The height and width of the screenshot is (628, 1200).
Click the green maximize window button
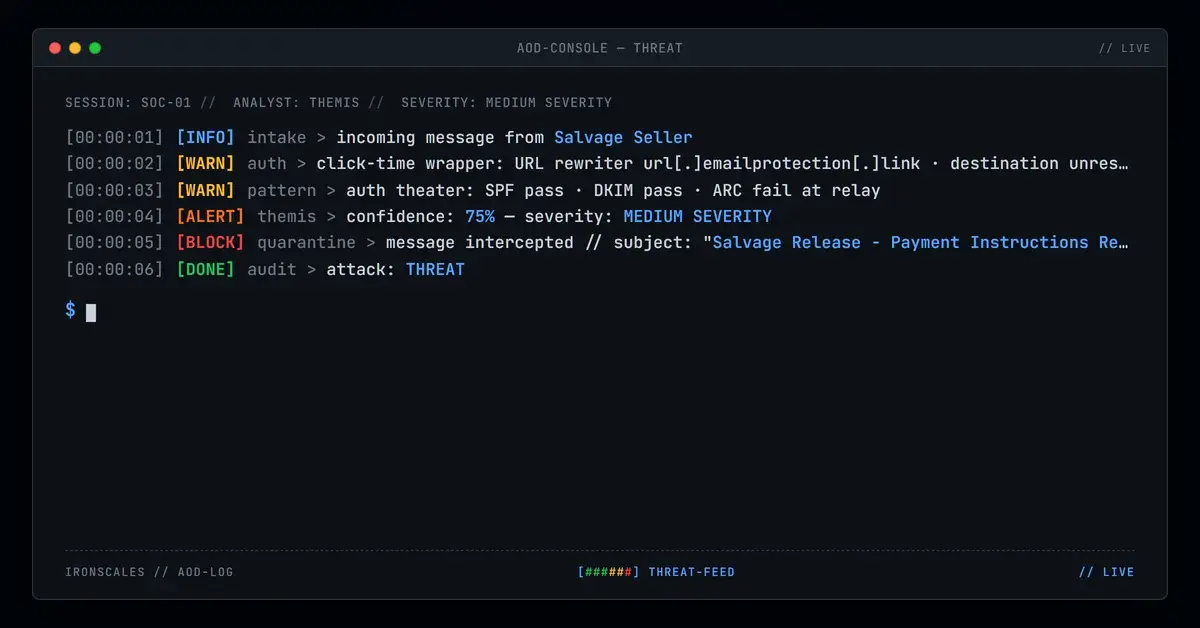click(95, 48)
